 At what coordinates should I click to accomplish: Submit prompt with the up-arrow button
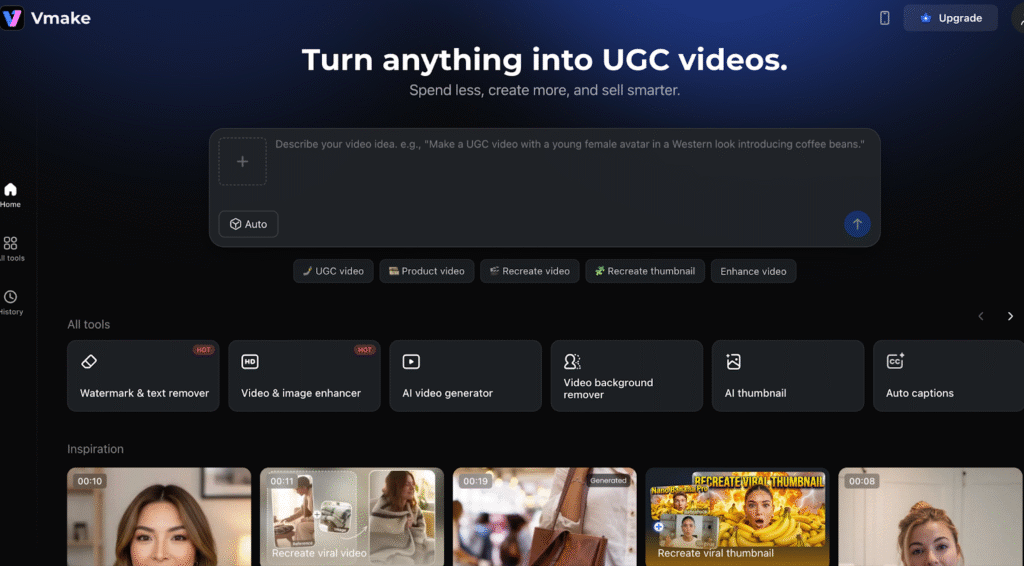tap(857, 224)
